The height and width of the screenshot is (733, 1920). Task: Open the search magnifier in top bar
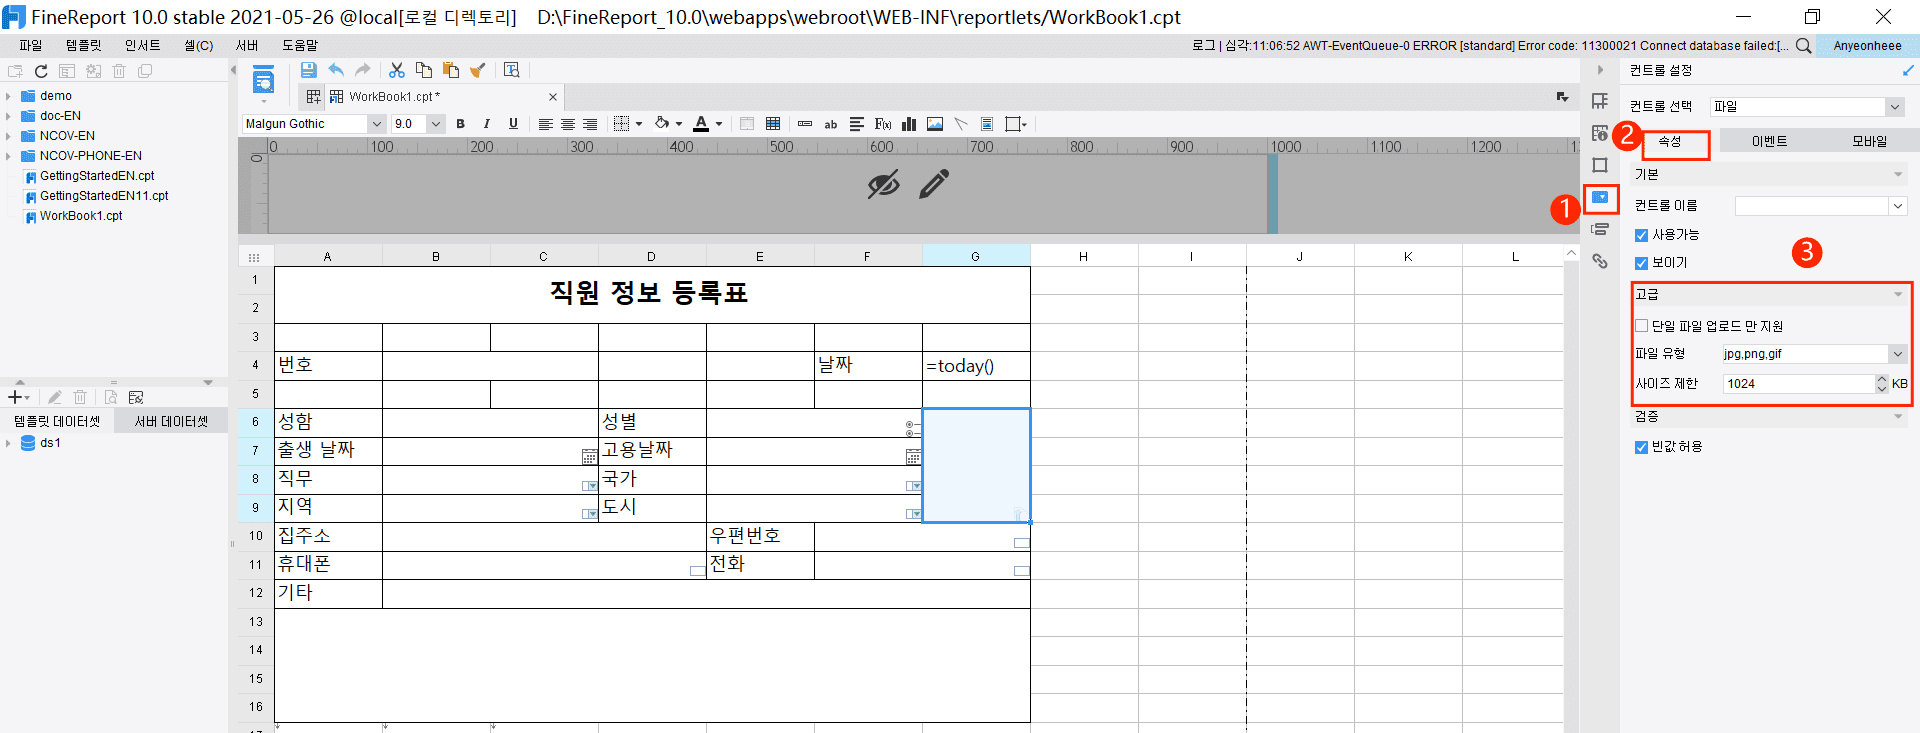[1803, 45]
